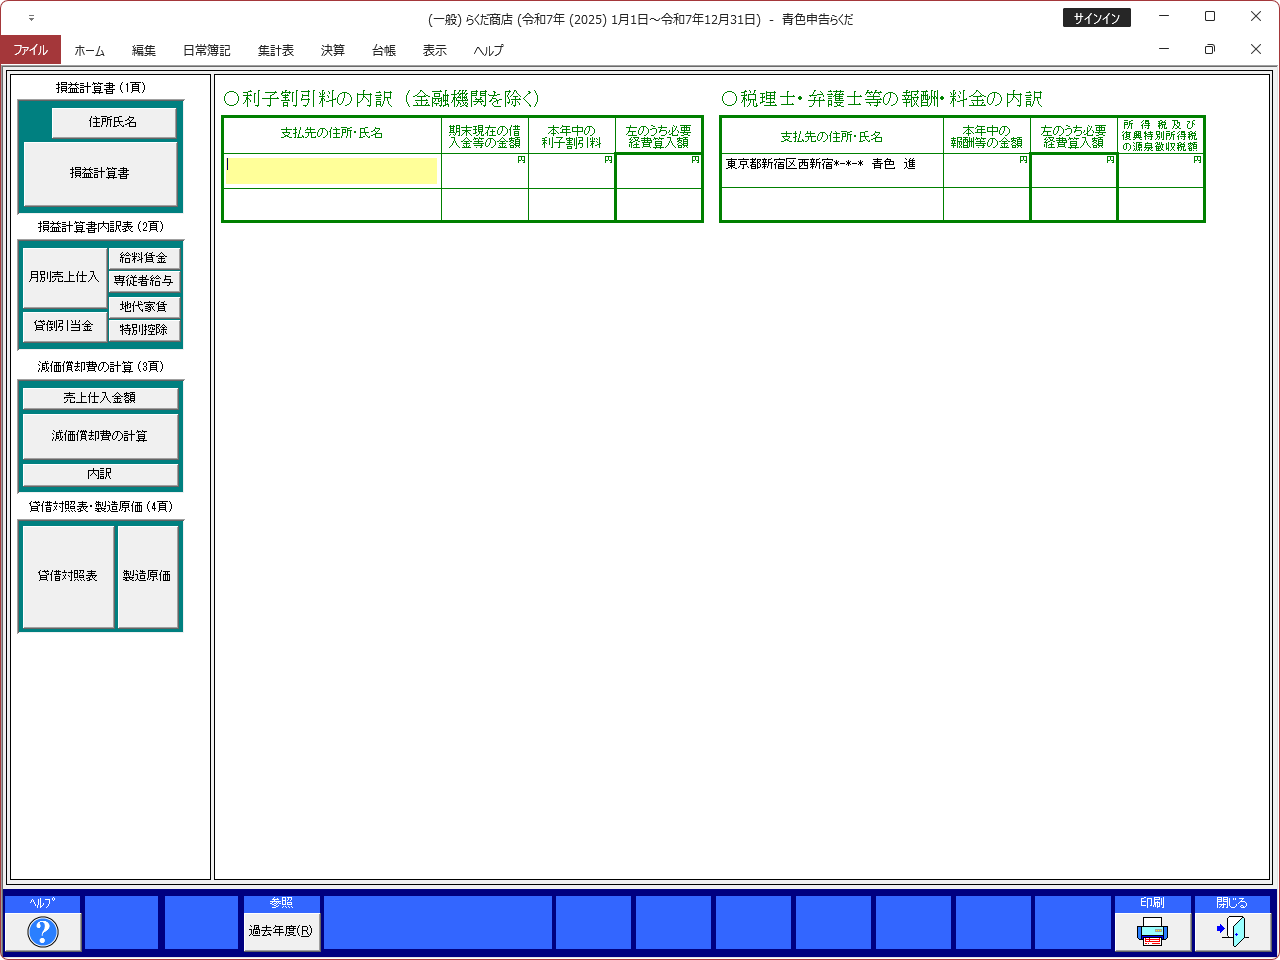Open the 地代家賃 breakdown
1280x960 pixels.
[x=144, y=307]
